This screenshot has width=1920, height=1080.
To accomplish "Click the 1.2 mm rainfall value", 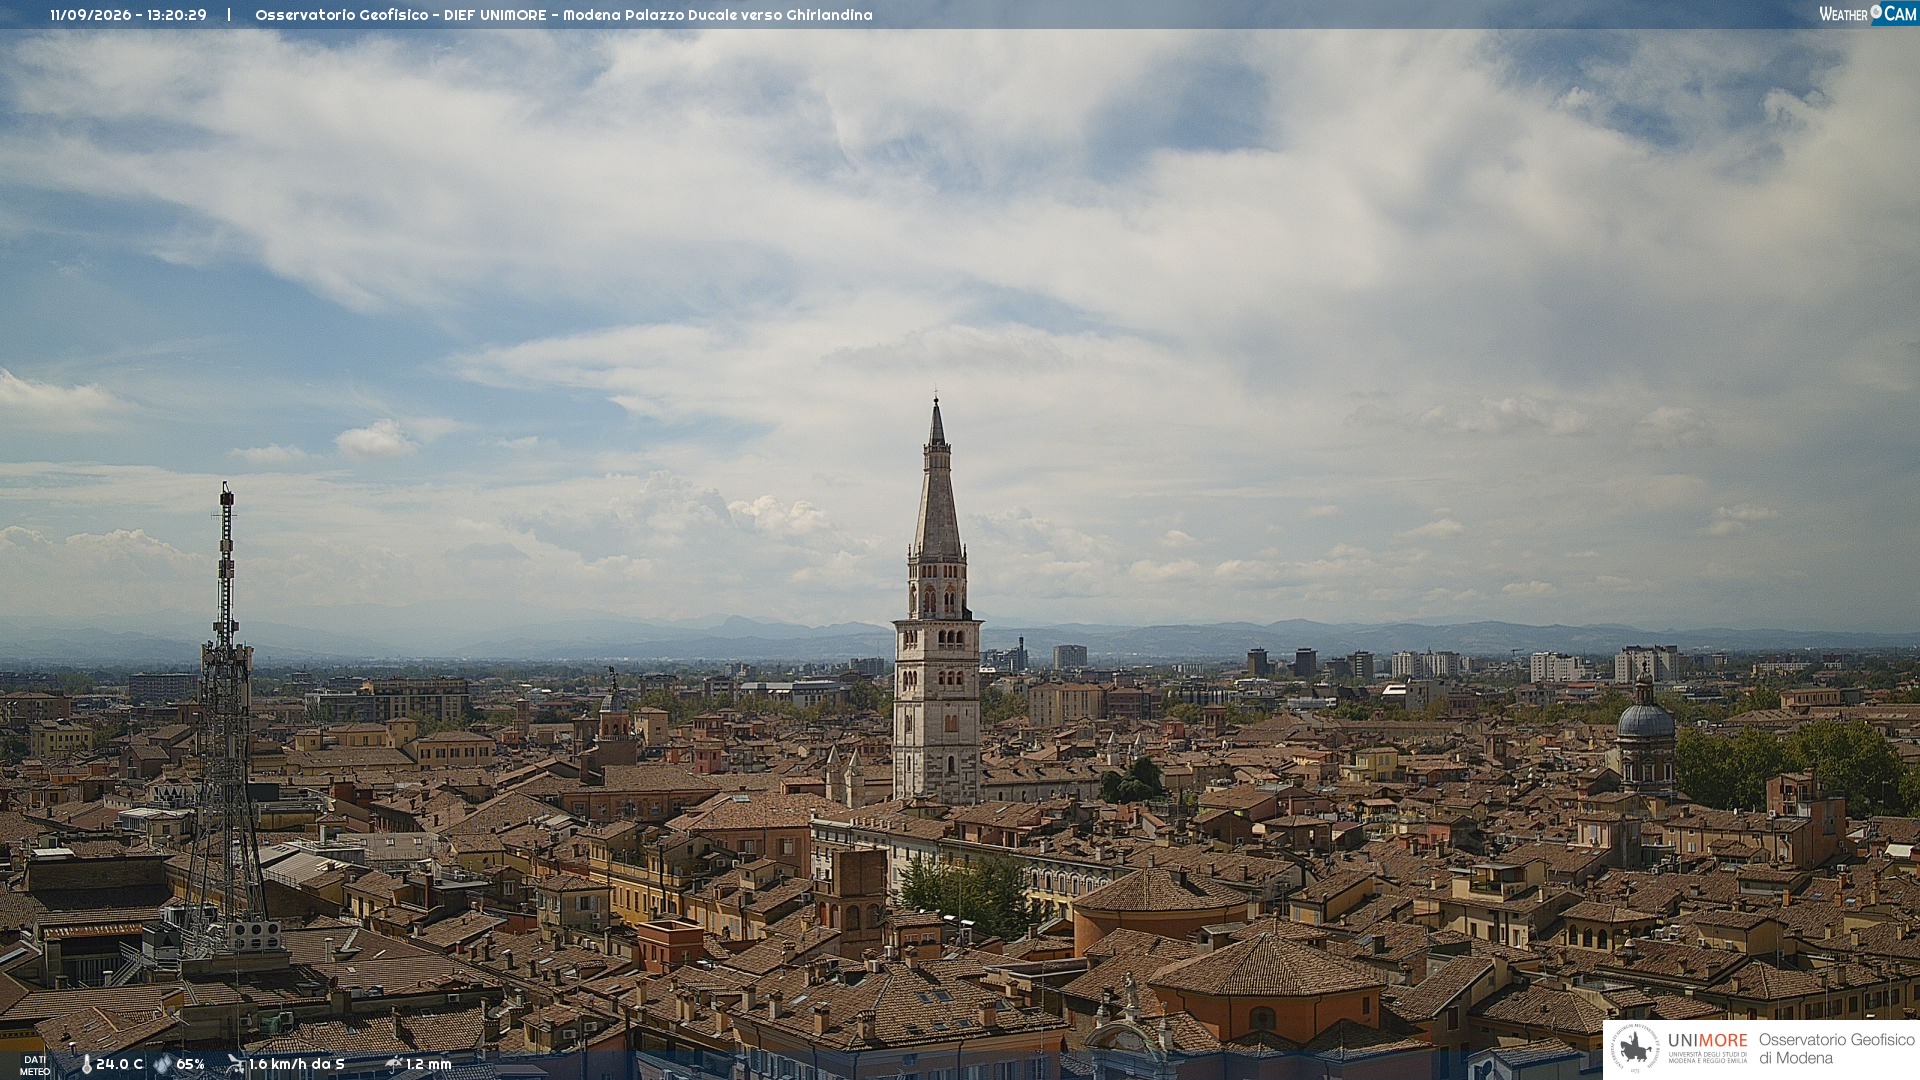I will click(429, 1064).
